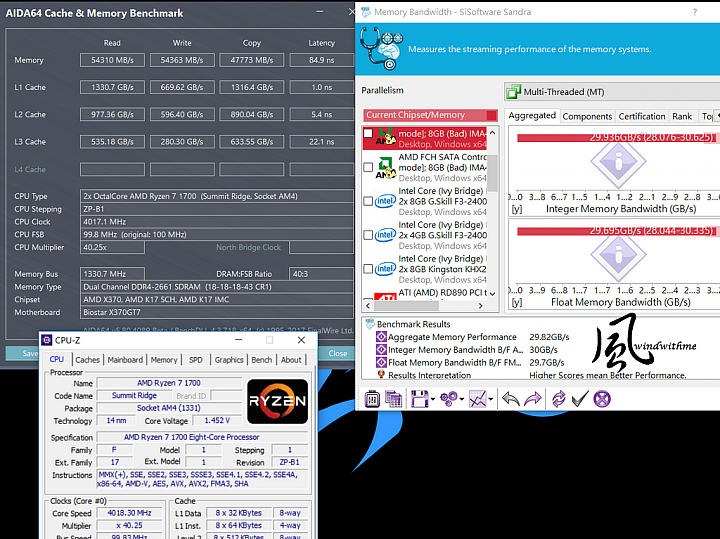Click the vertical scrollbar thumb of the reference list

coord(492,173)
